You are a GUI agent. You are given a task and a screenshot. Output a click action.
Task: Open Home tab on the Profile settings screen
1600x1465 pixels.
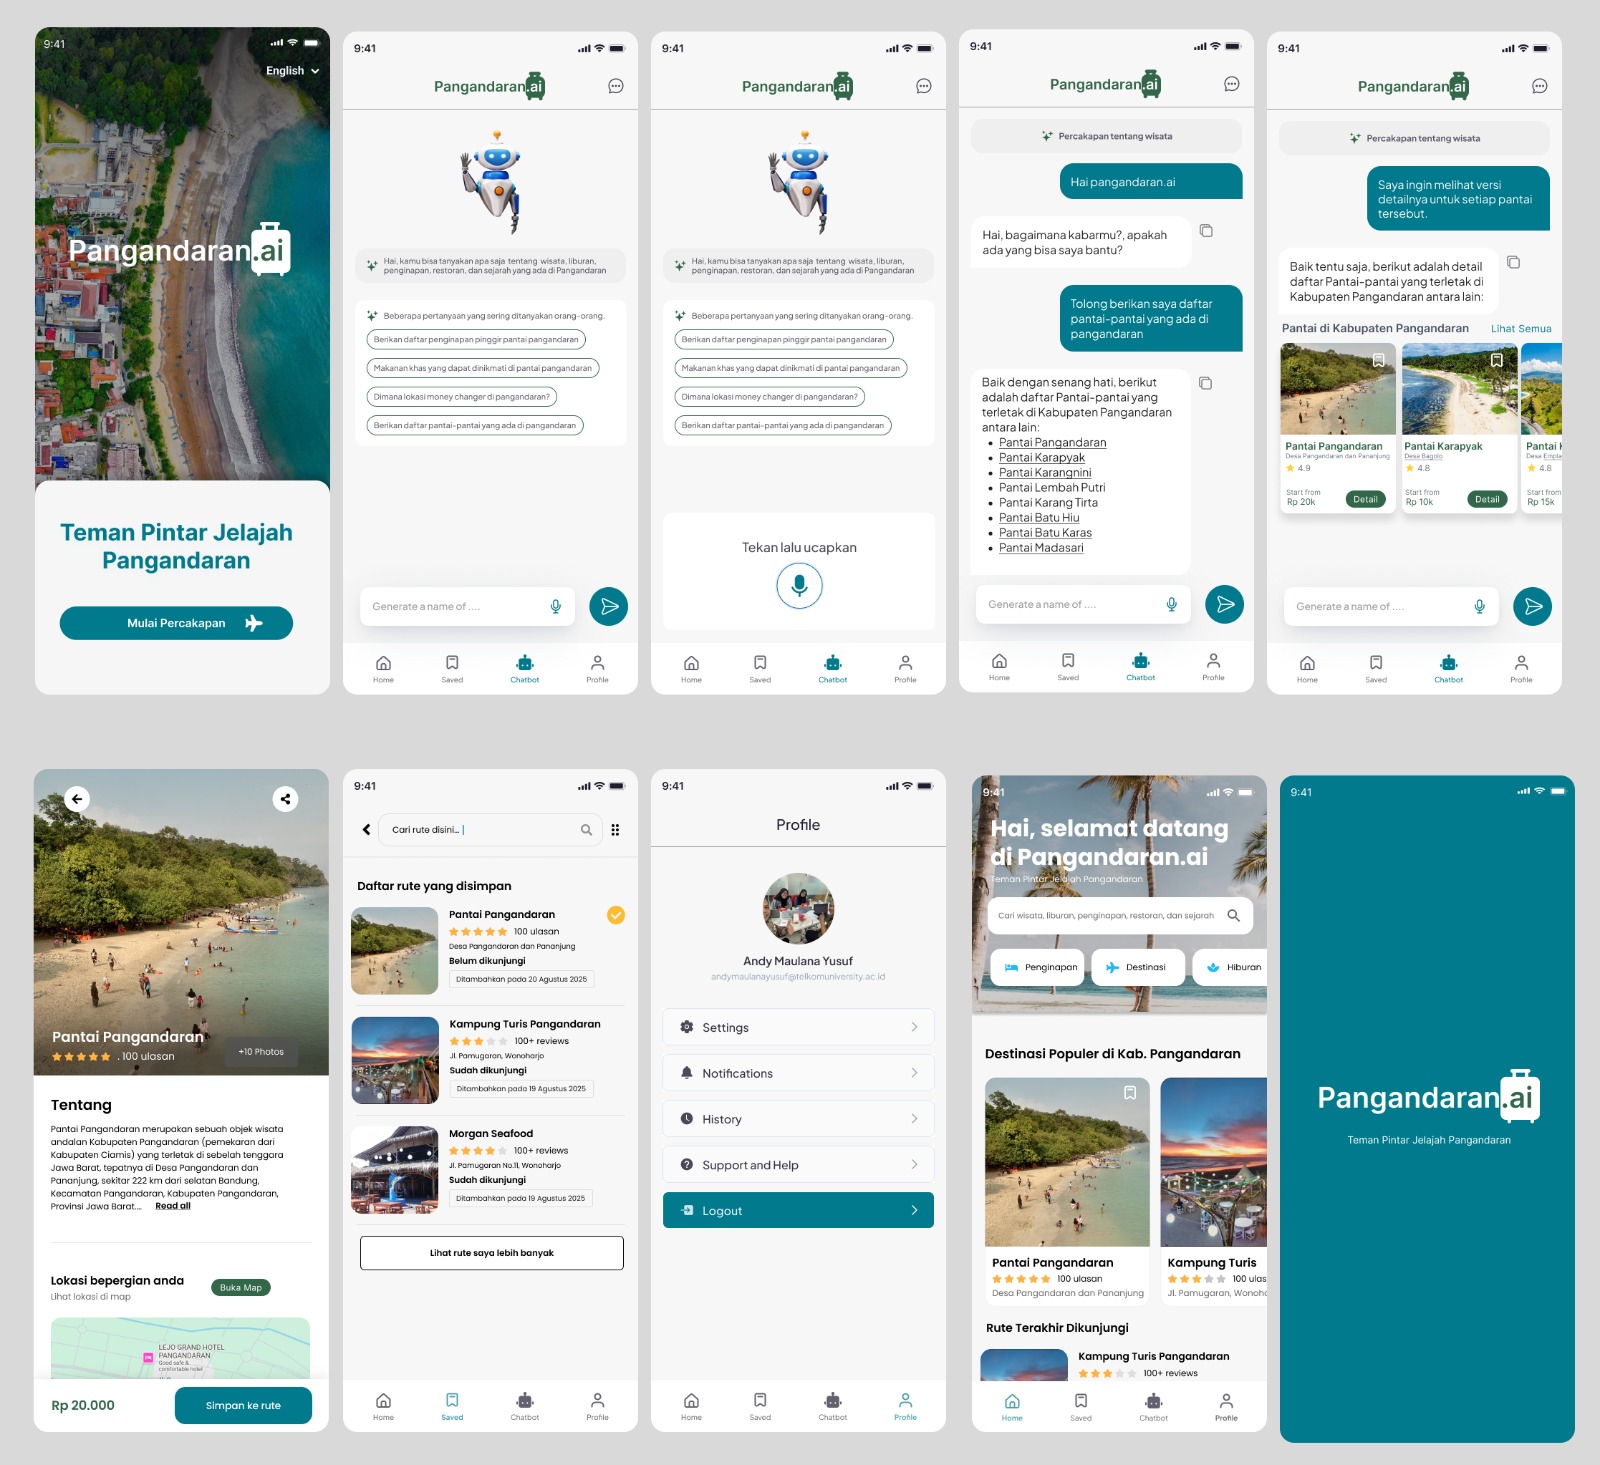tap(691, 1406)
